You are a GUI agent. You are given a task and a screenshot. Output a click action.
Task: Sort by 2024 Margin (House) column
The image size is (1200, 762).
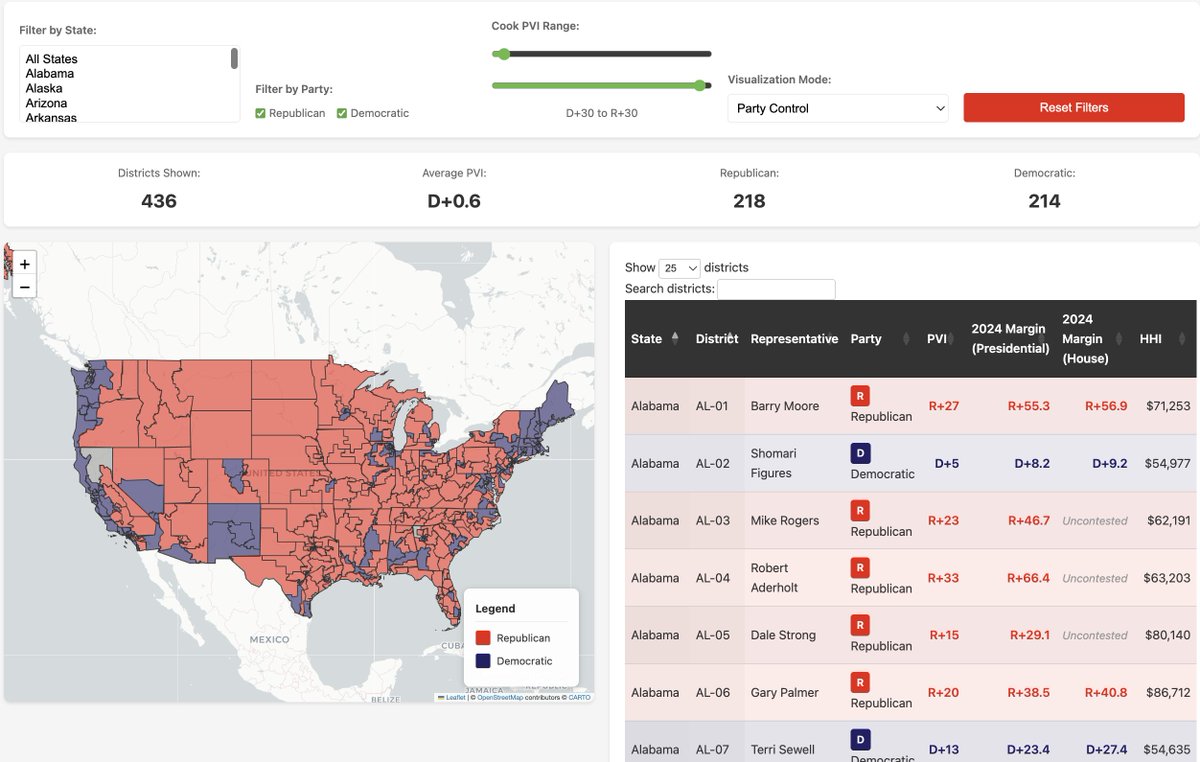coord(1095,339)
